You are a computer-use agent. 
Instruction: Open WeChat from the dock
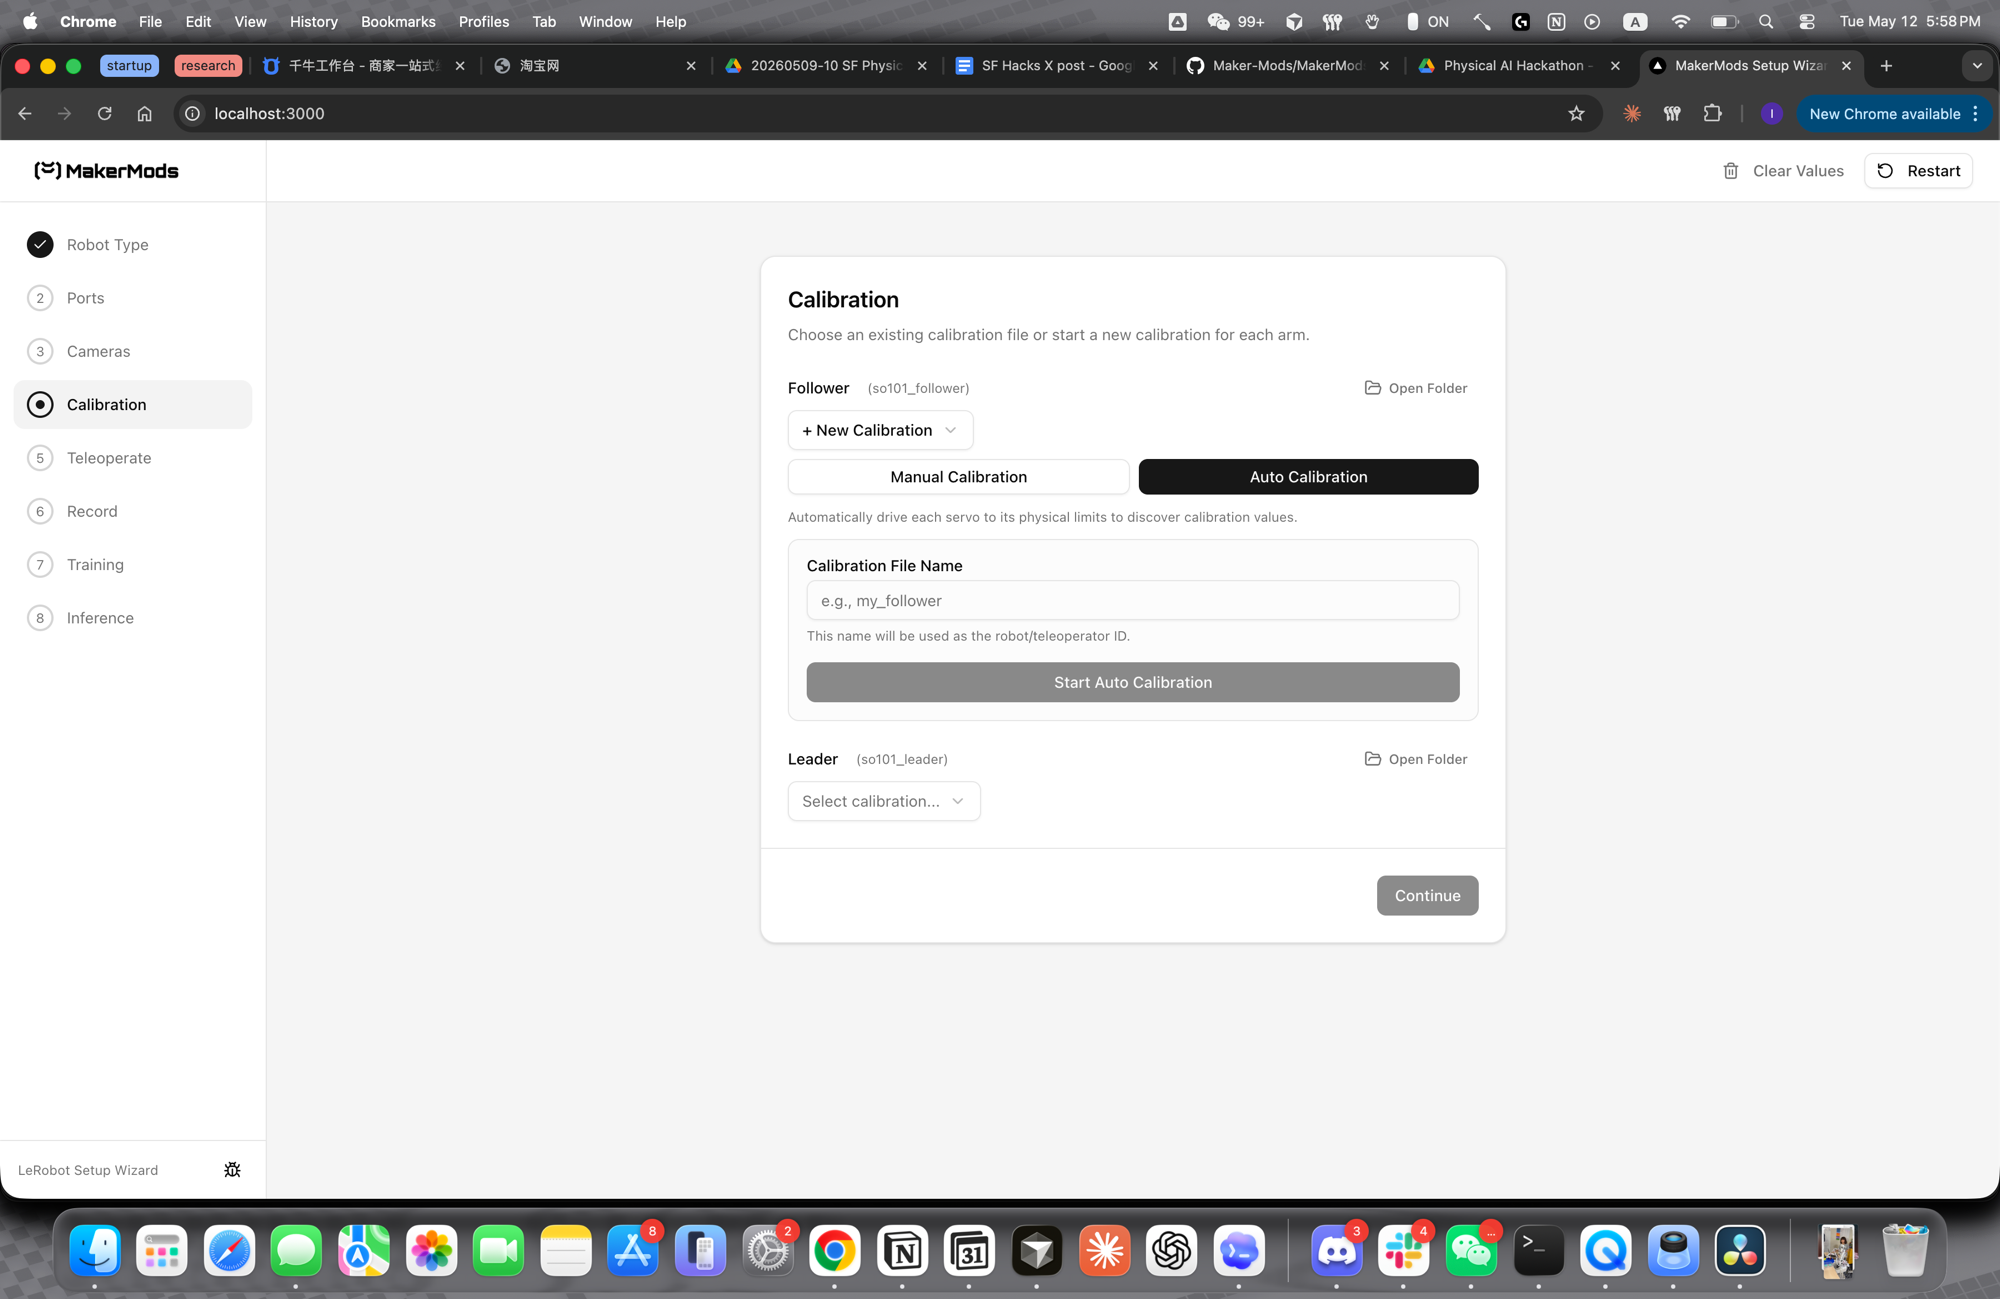point(1471,1251)
